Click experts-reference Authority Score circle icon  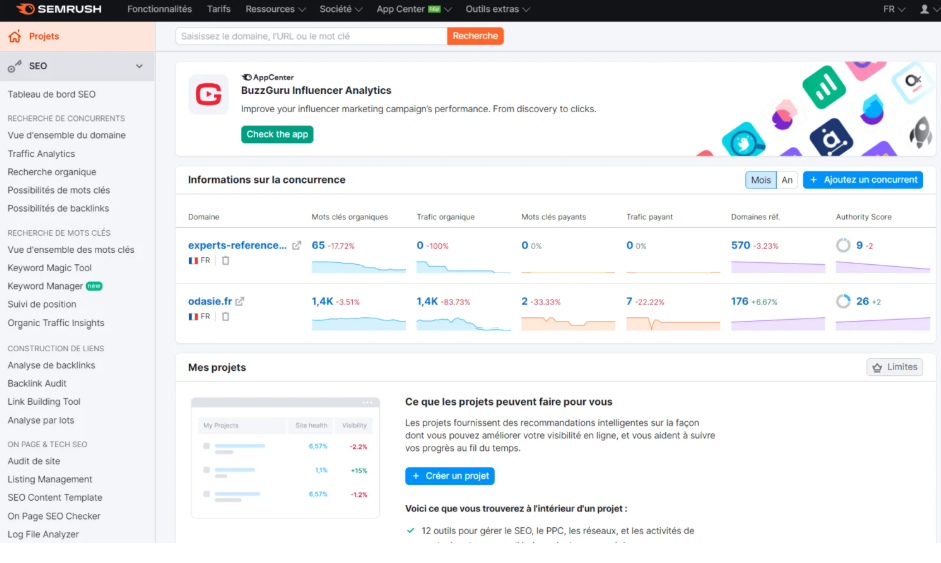pos(843,245)
